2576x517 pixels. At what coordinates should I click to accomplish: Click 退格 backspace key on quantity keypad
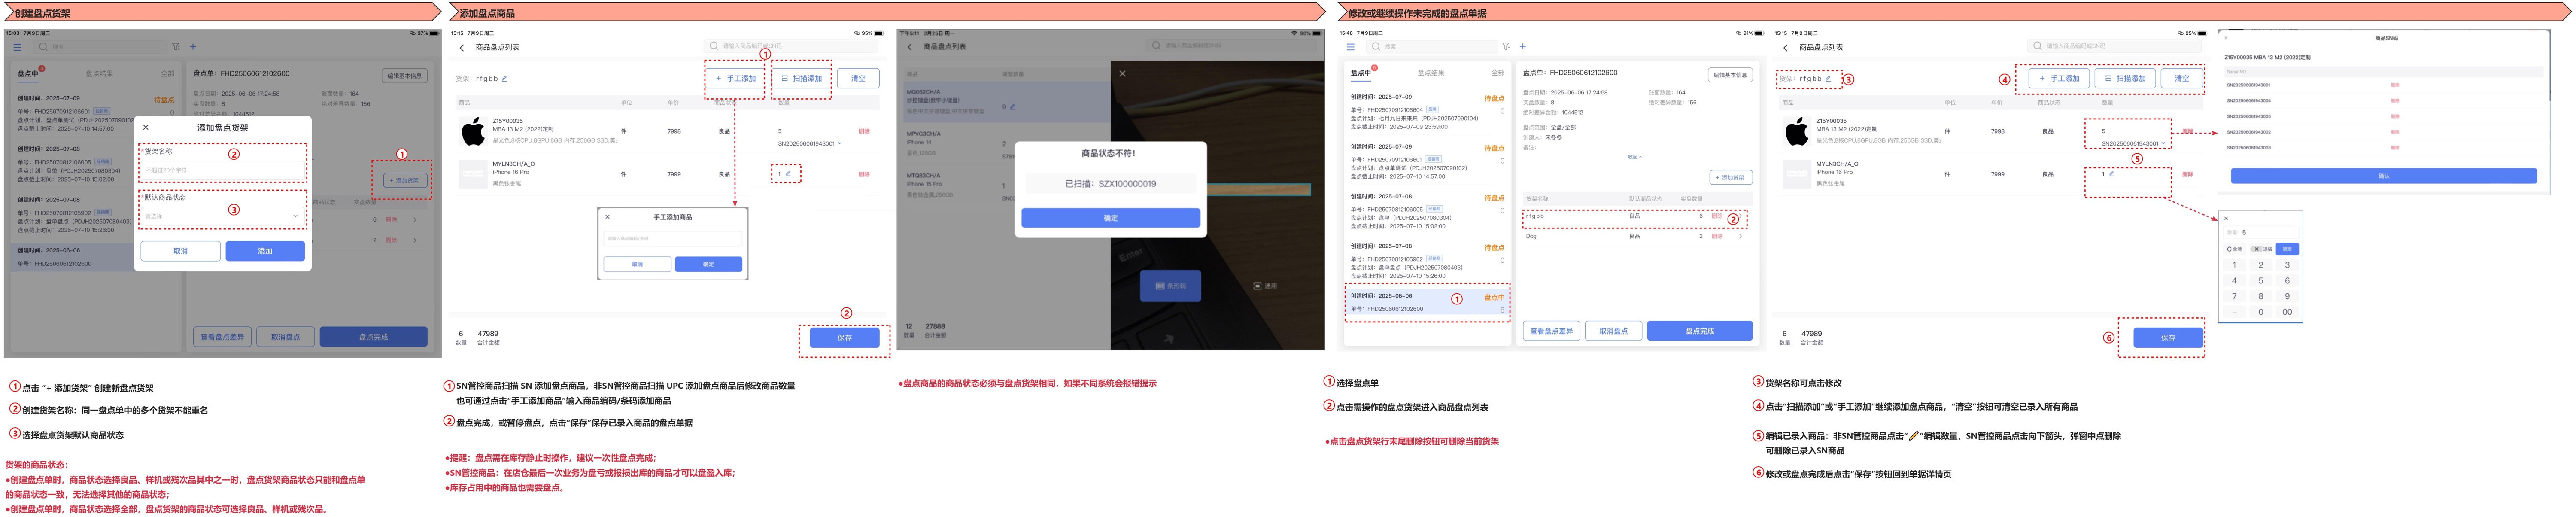(x=2261, y=249)
